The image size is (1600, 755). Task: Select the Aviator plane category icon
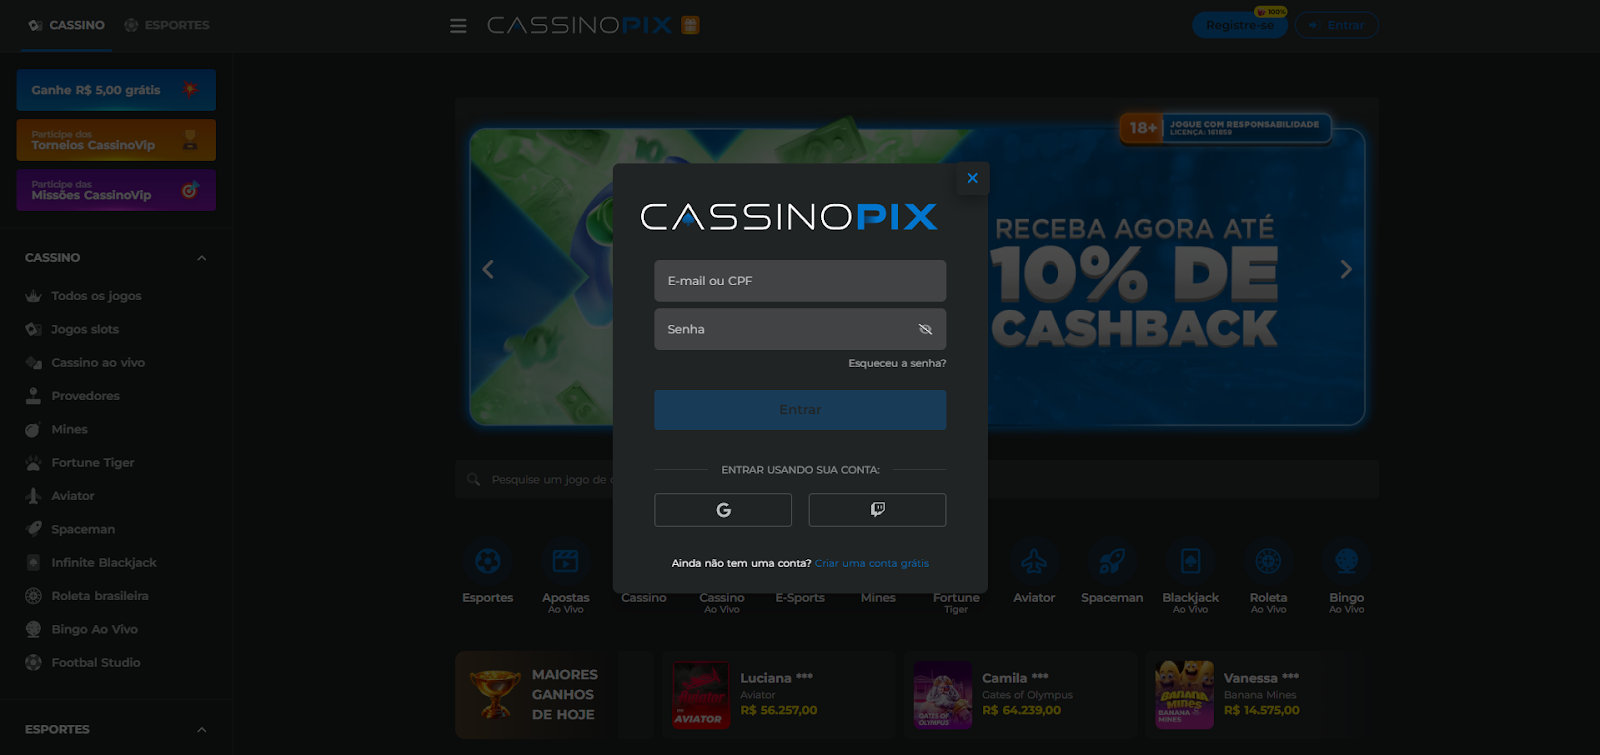coord(1034,561)
